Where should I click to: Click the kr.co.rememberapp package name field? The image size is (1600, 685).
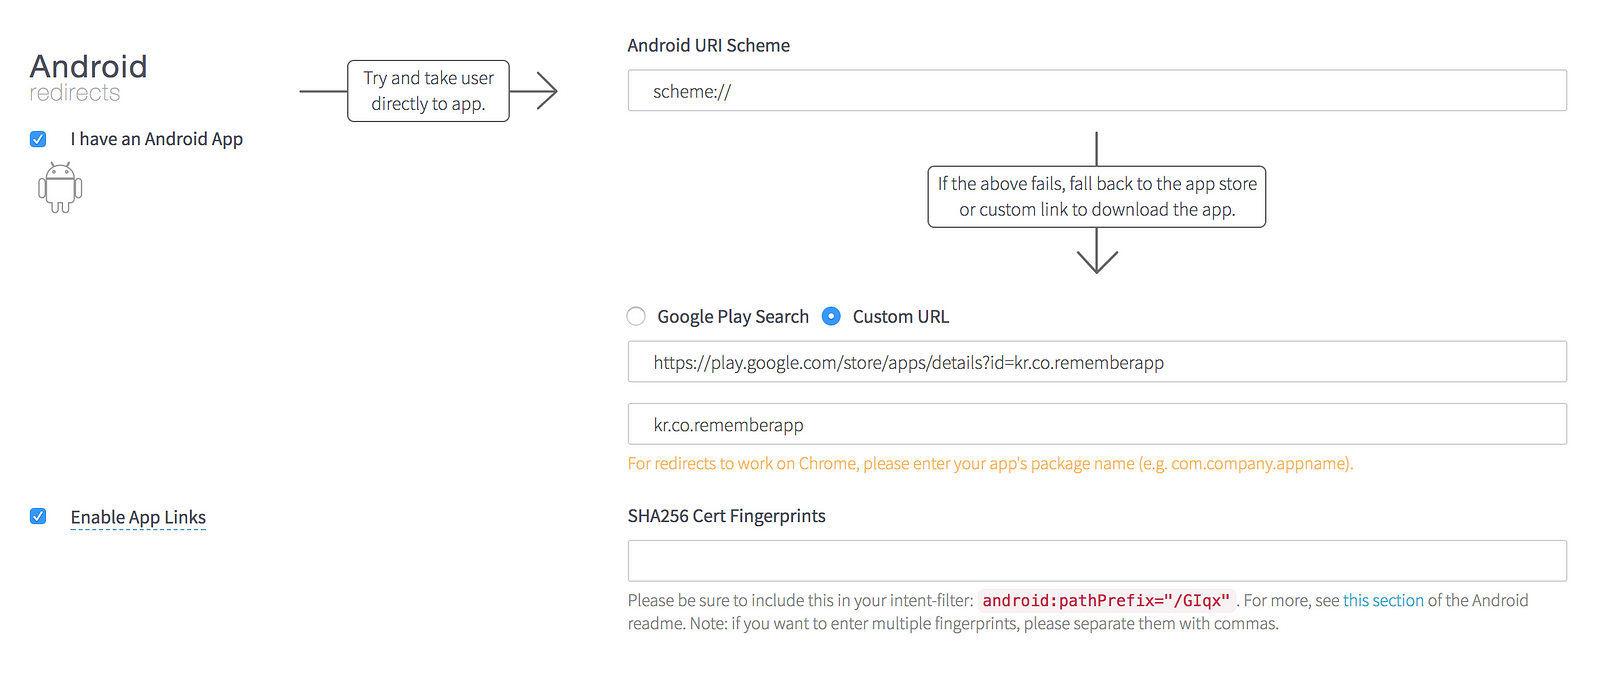pos(1097,424)
